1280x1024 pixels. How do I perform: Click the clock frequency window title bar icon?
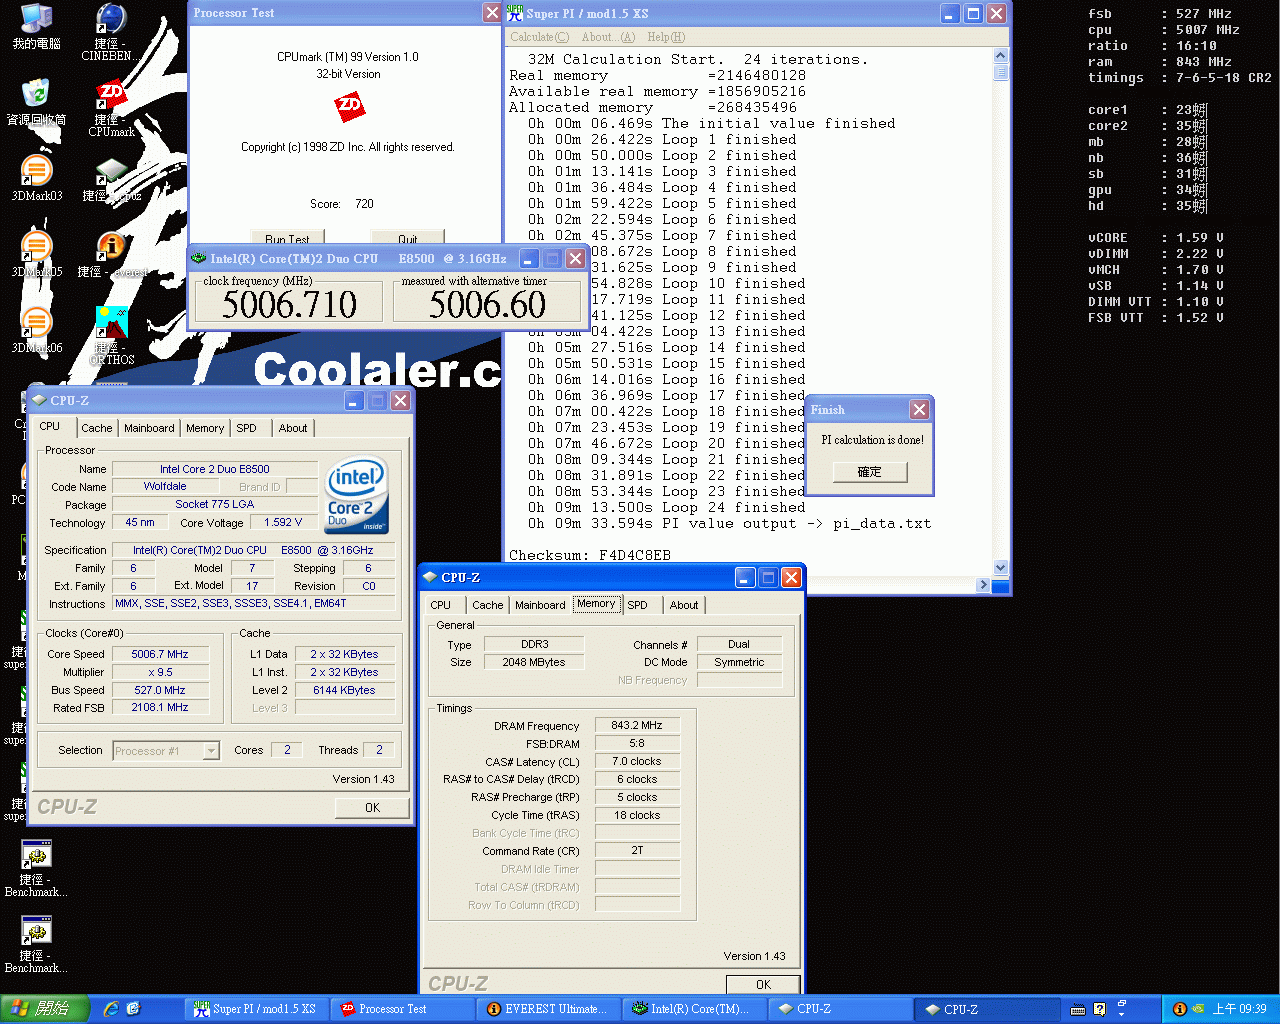point(198,258)
